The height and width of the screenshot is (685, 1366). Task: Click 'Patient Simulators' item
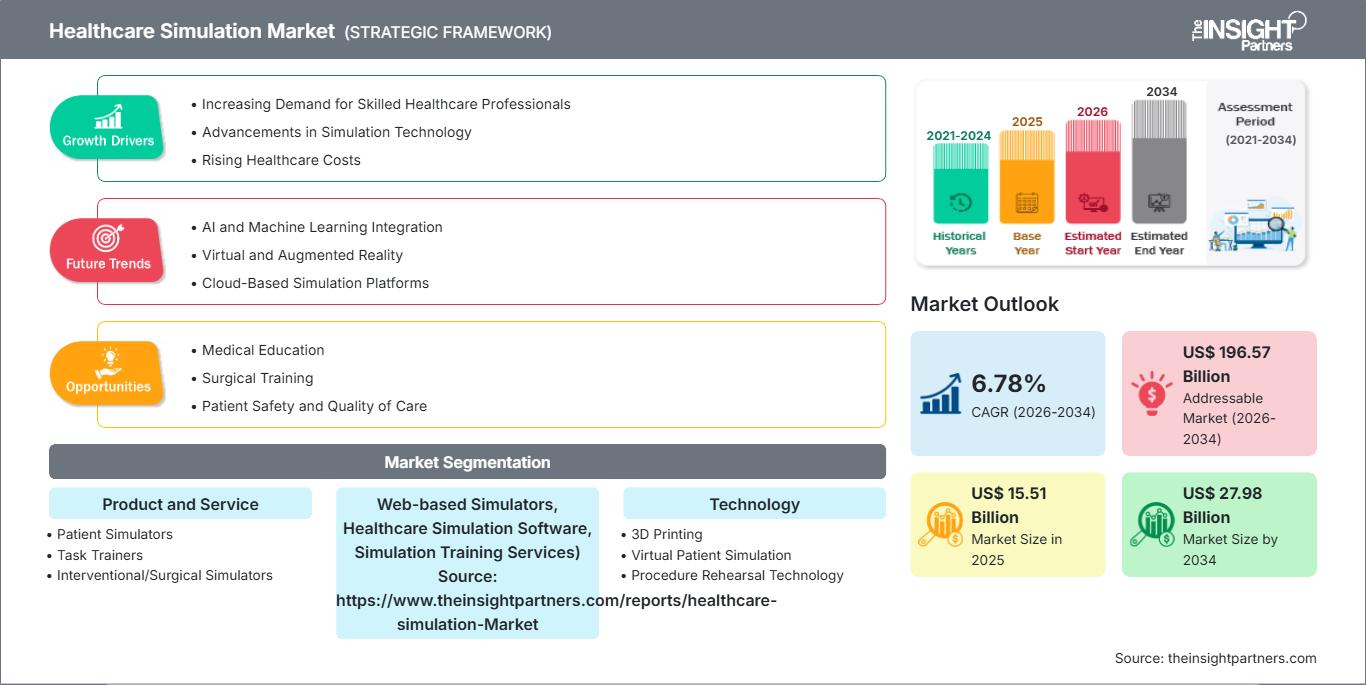pos(114,534)
